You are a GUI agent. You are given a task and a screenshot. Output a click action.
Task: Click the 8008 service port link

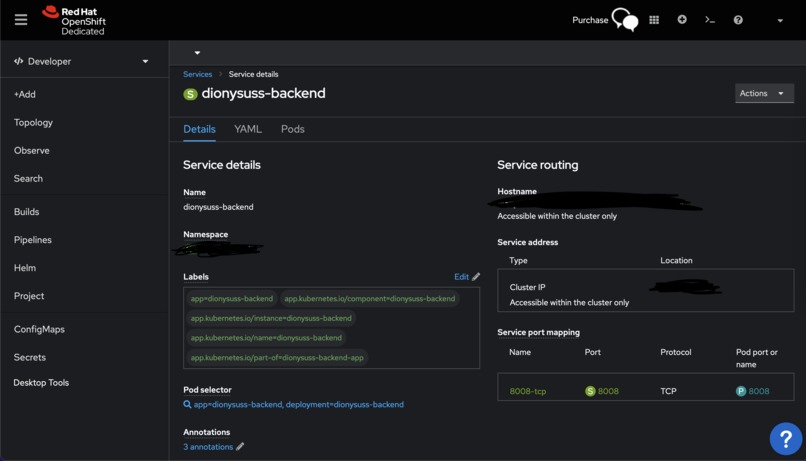[x=608, y=391]
